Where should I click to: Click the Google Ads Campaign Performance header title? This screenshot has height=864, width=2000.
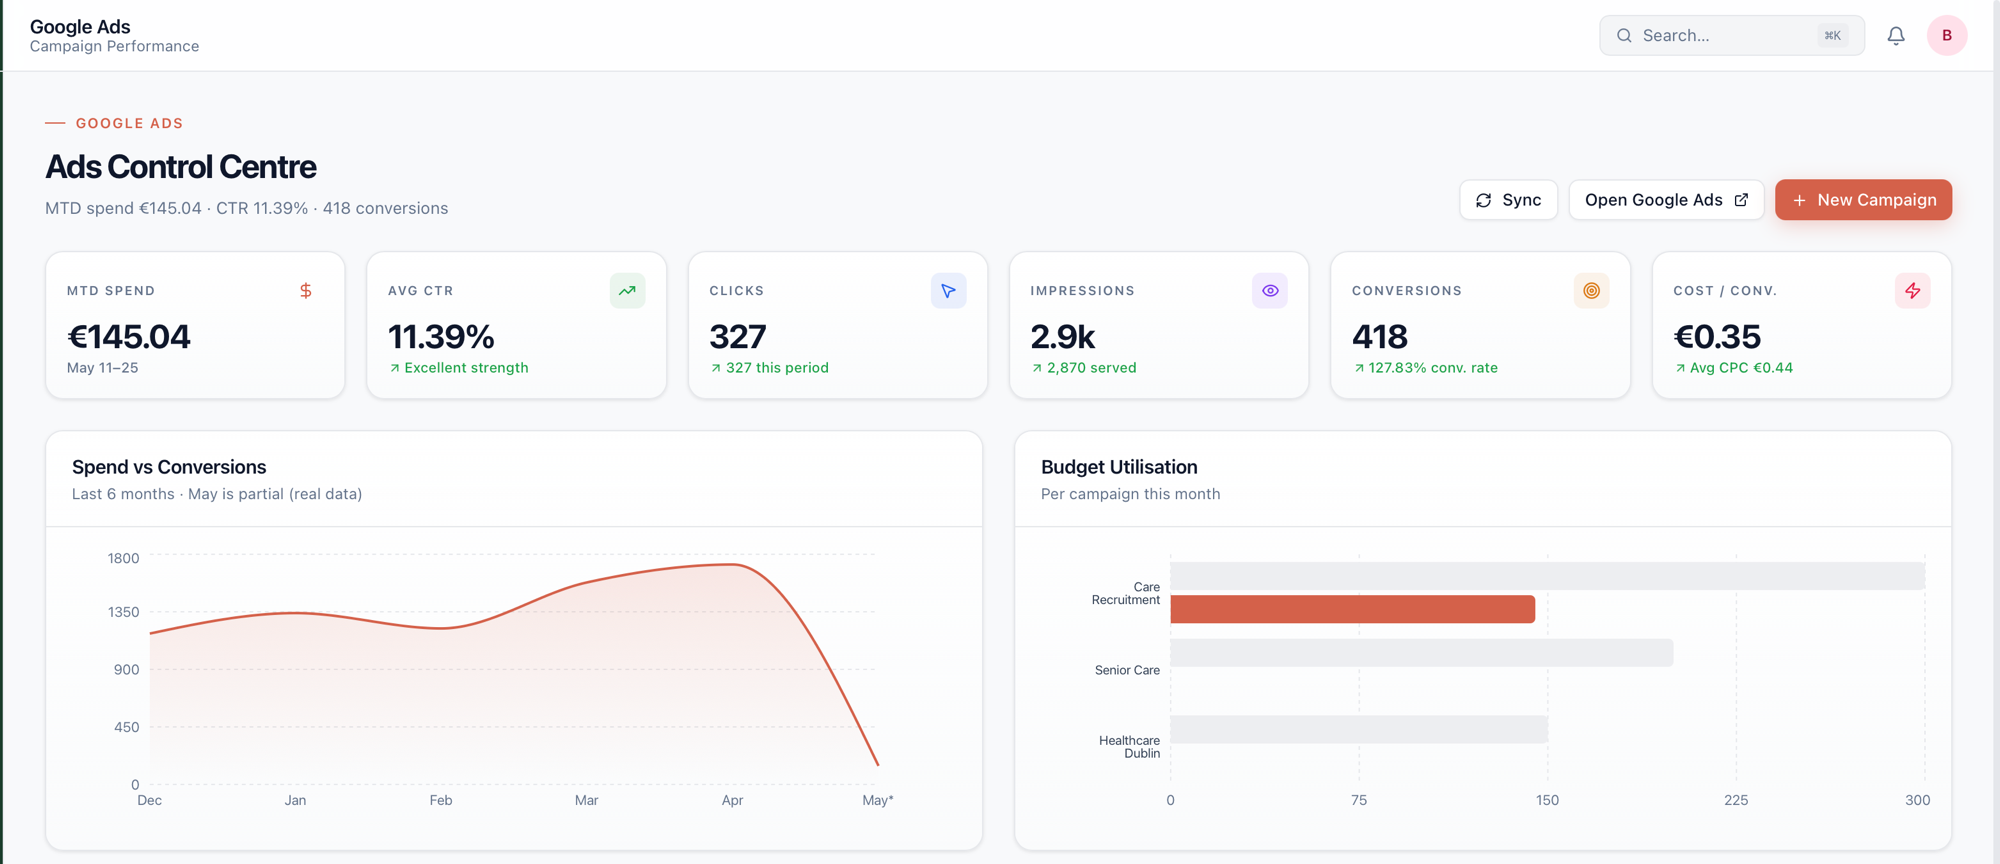coord(114,35)
